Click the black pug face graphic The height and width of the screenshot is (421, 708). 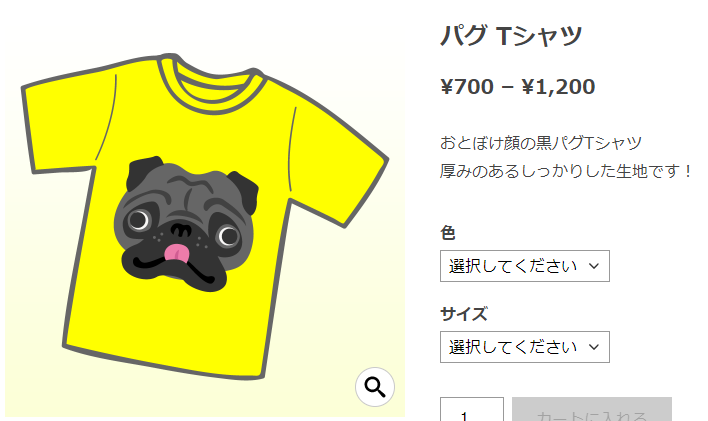click(186, 224)
